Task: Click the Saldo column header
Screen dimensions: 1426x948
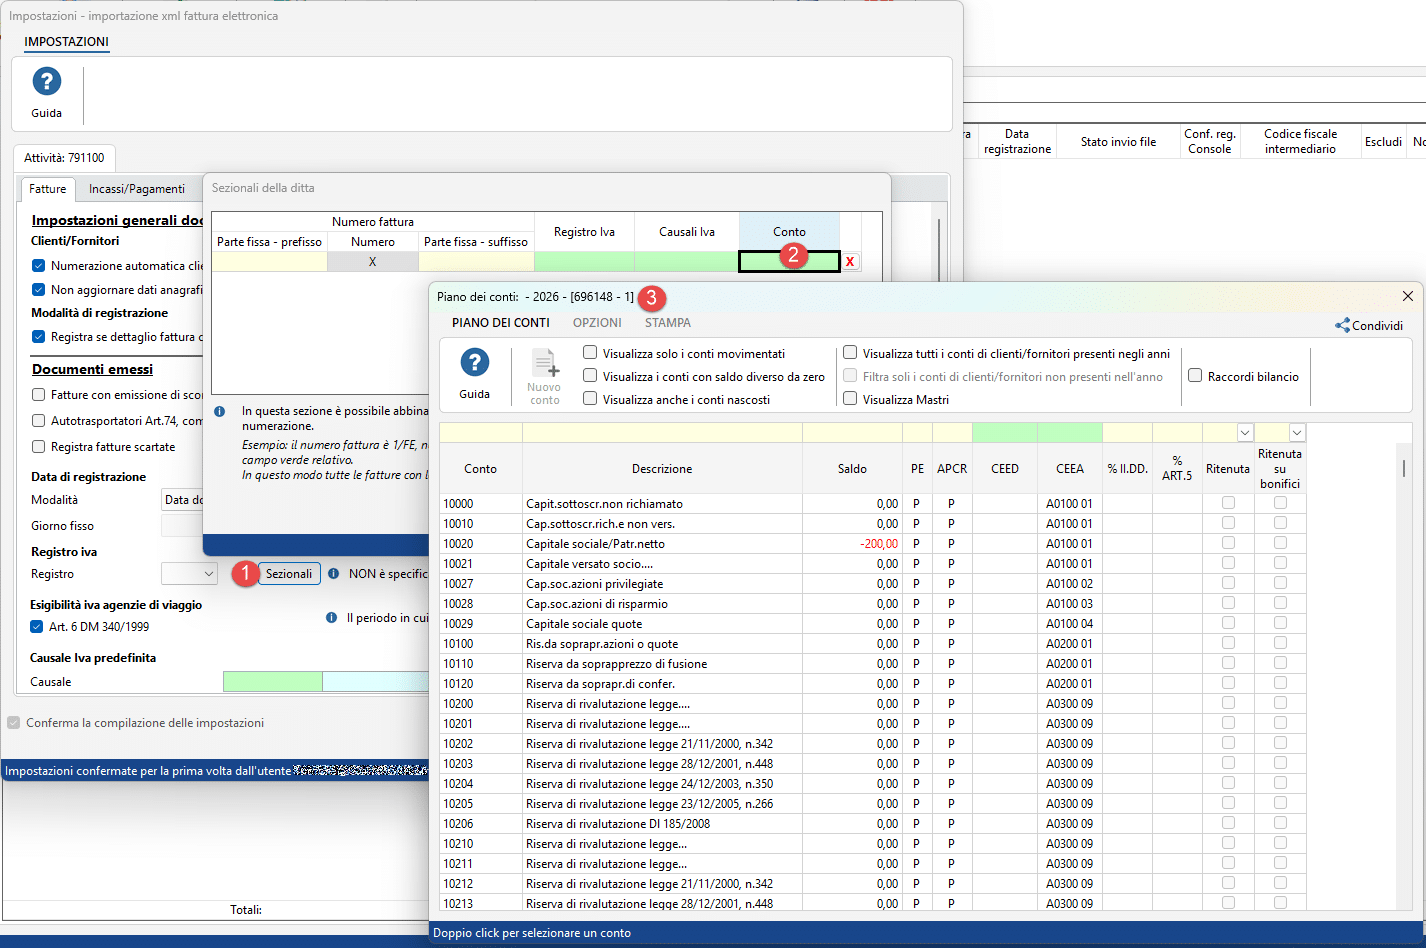Action: [852, 469]
